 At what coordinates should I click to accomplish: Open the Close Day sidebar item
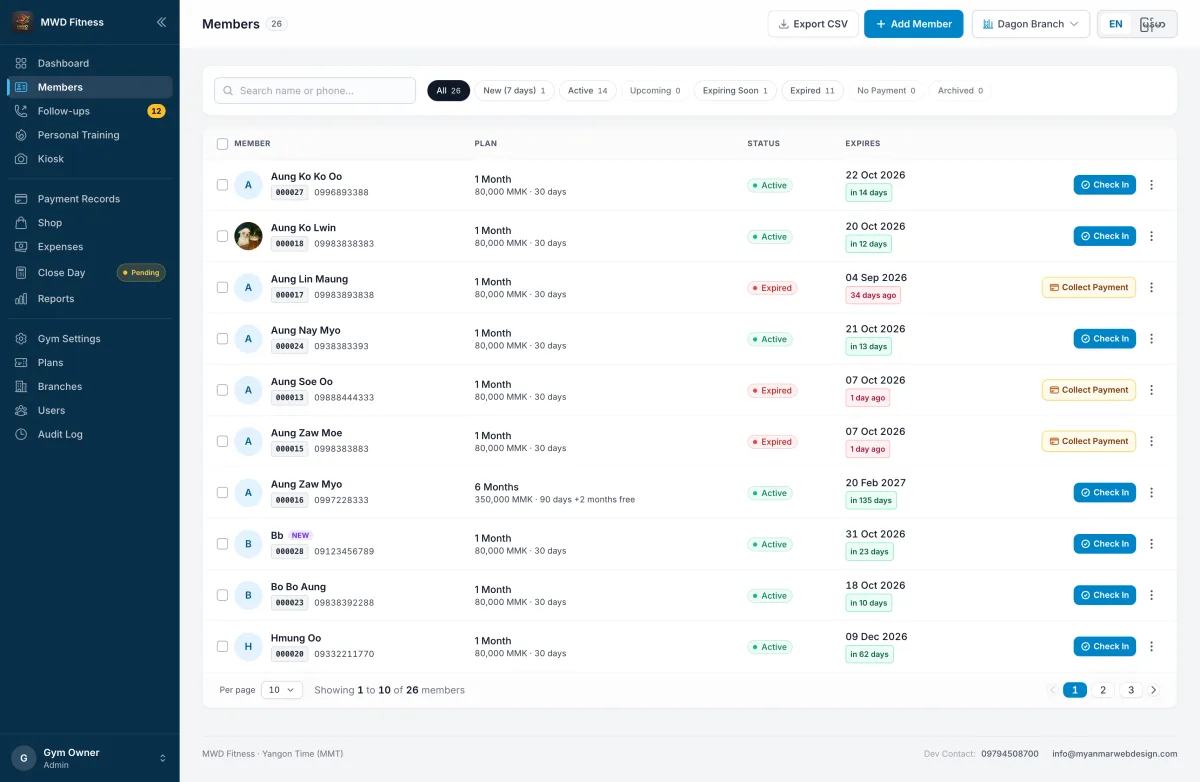90,273
